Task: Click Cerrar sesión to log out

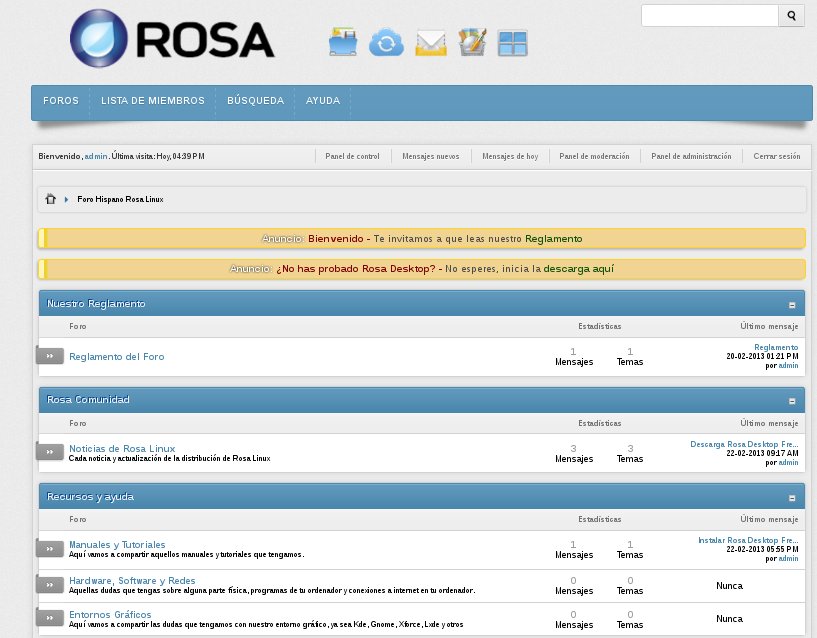Action: click(777, 156)
